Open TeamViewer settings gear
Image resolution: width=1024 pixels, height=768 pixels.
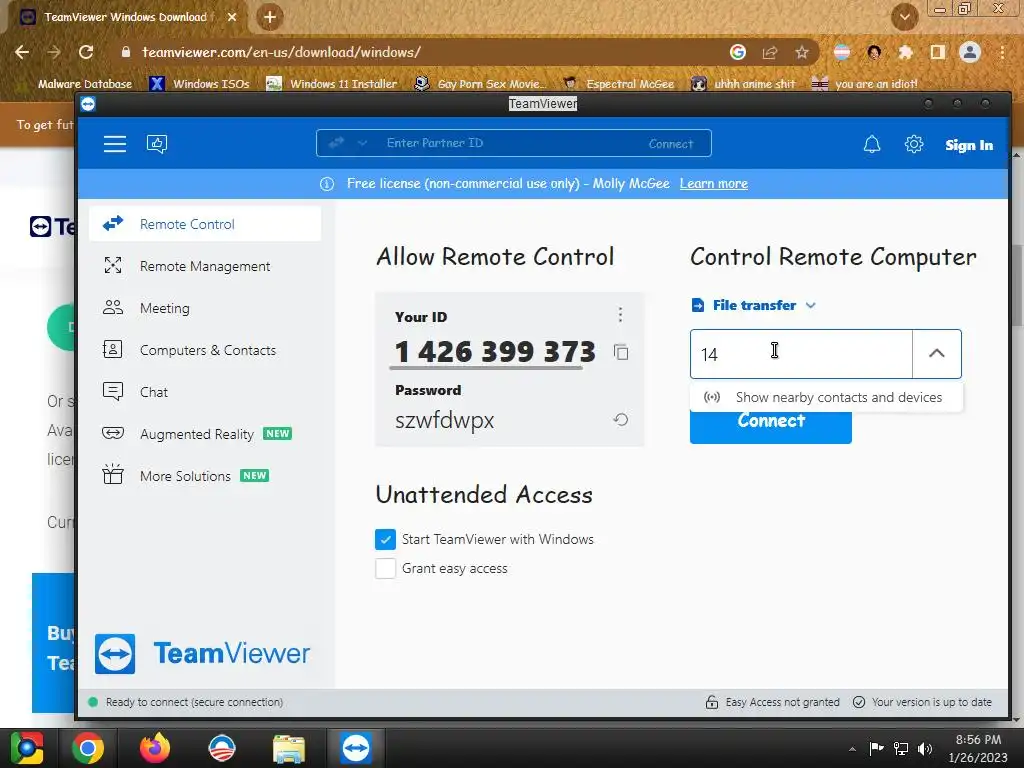[914, 144]
